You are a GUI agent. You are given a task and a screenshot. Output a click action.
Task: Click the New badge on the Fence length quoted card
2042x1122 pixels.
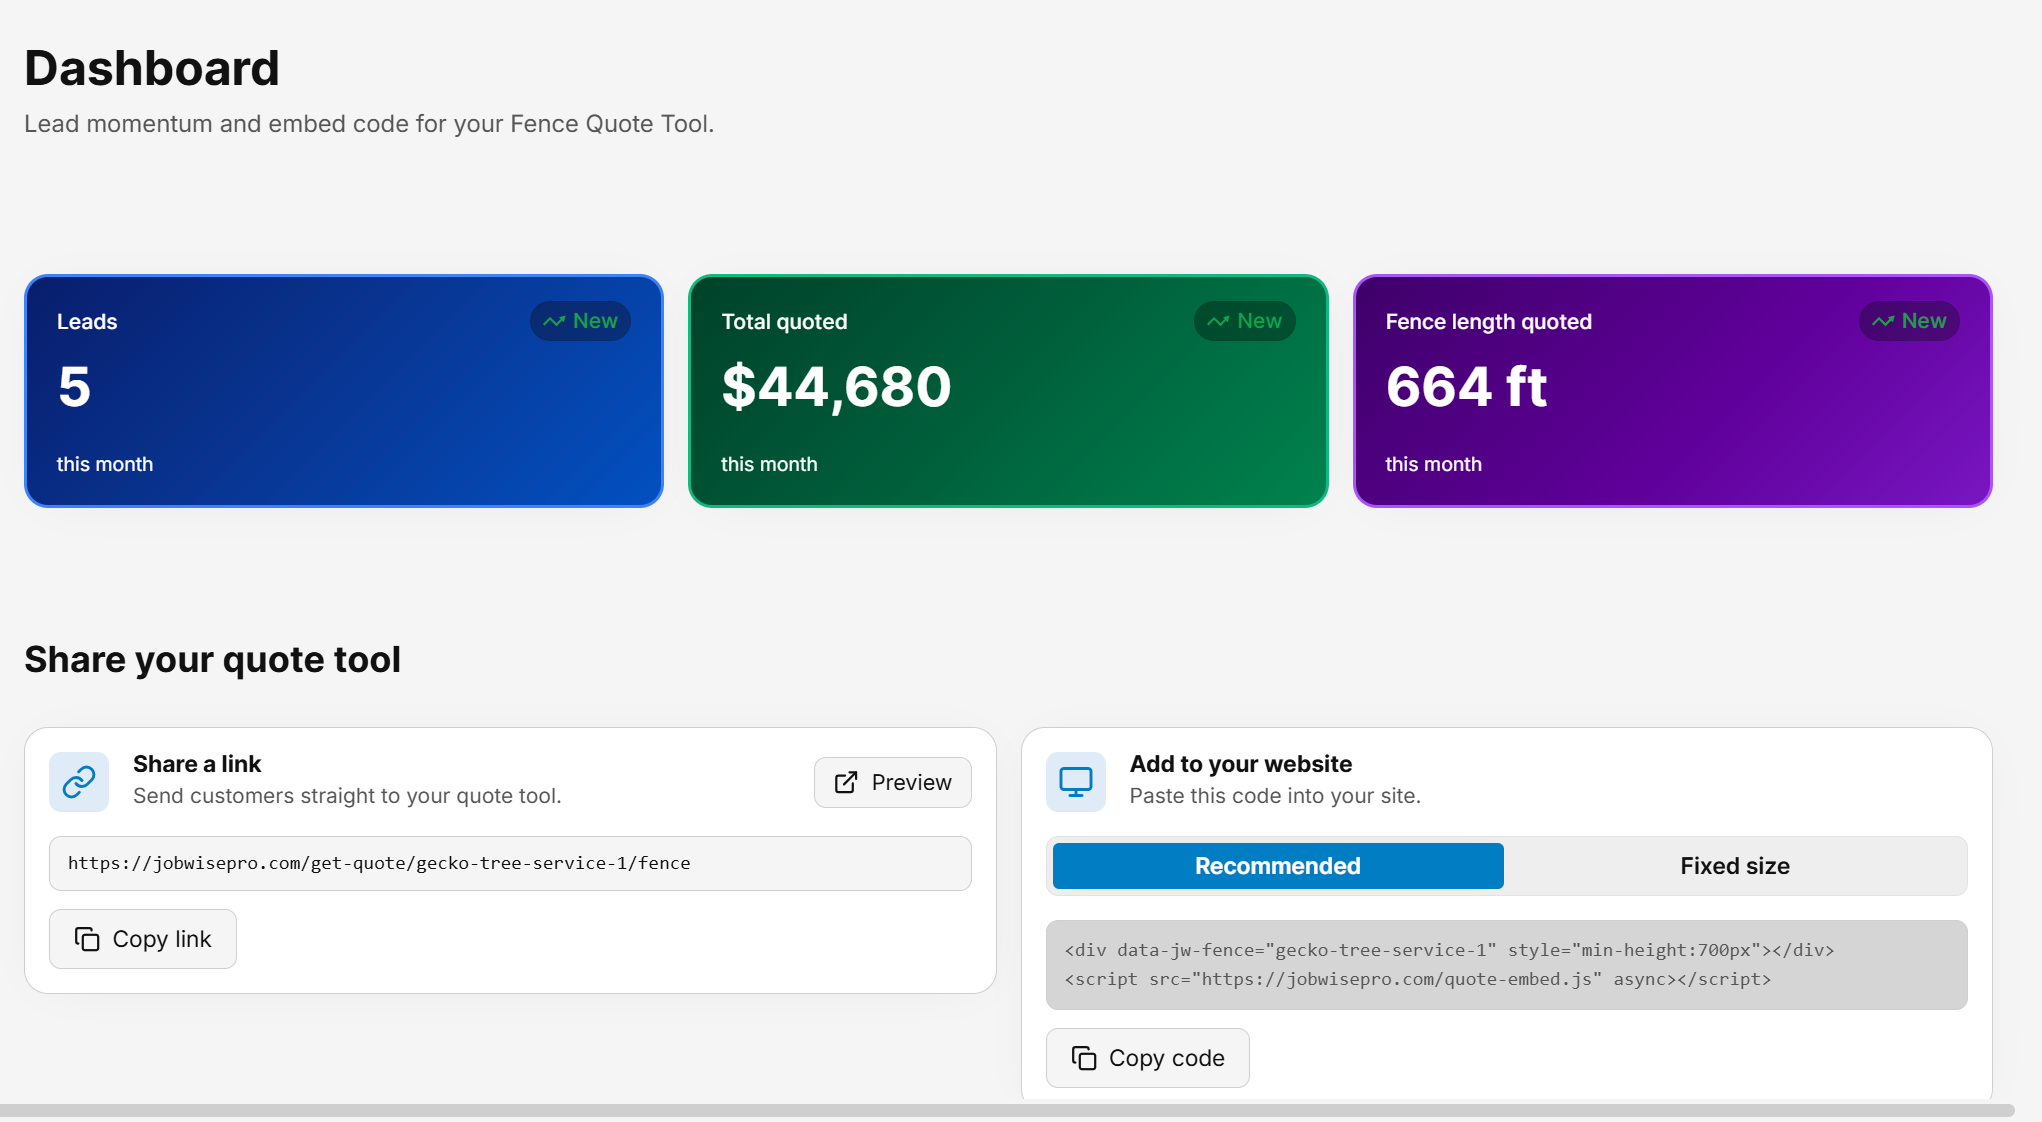(x=1909, y=321)
